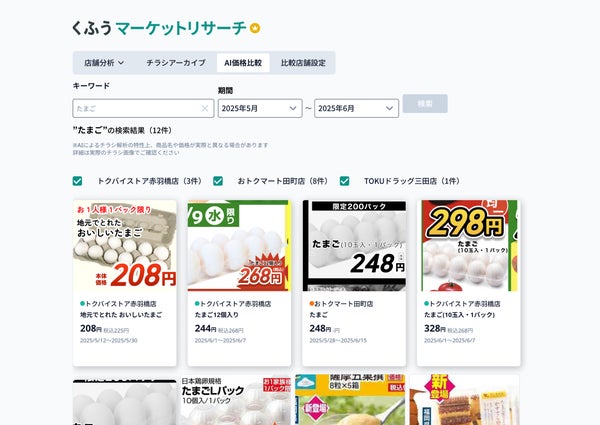The height and width of the screenshot is (425, 600).
Task: Open the 2025年6月 end period dropdown
Action: point(356,108)
